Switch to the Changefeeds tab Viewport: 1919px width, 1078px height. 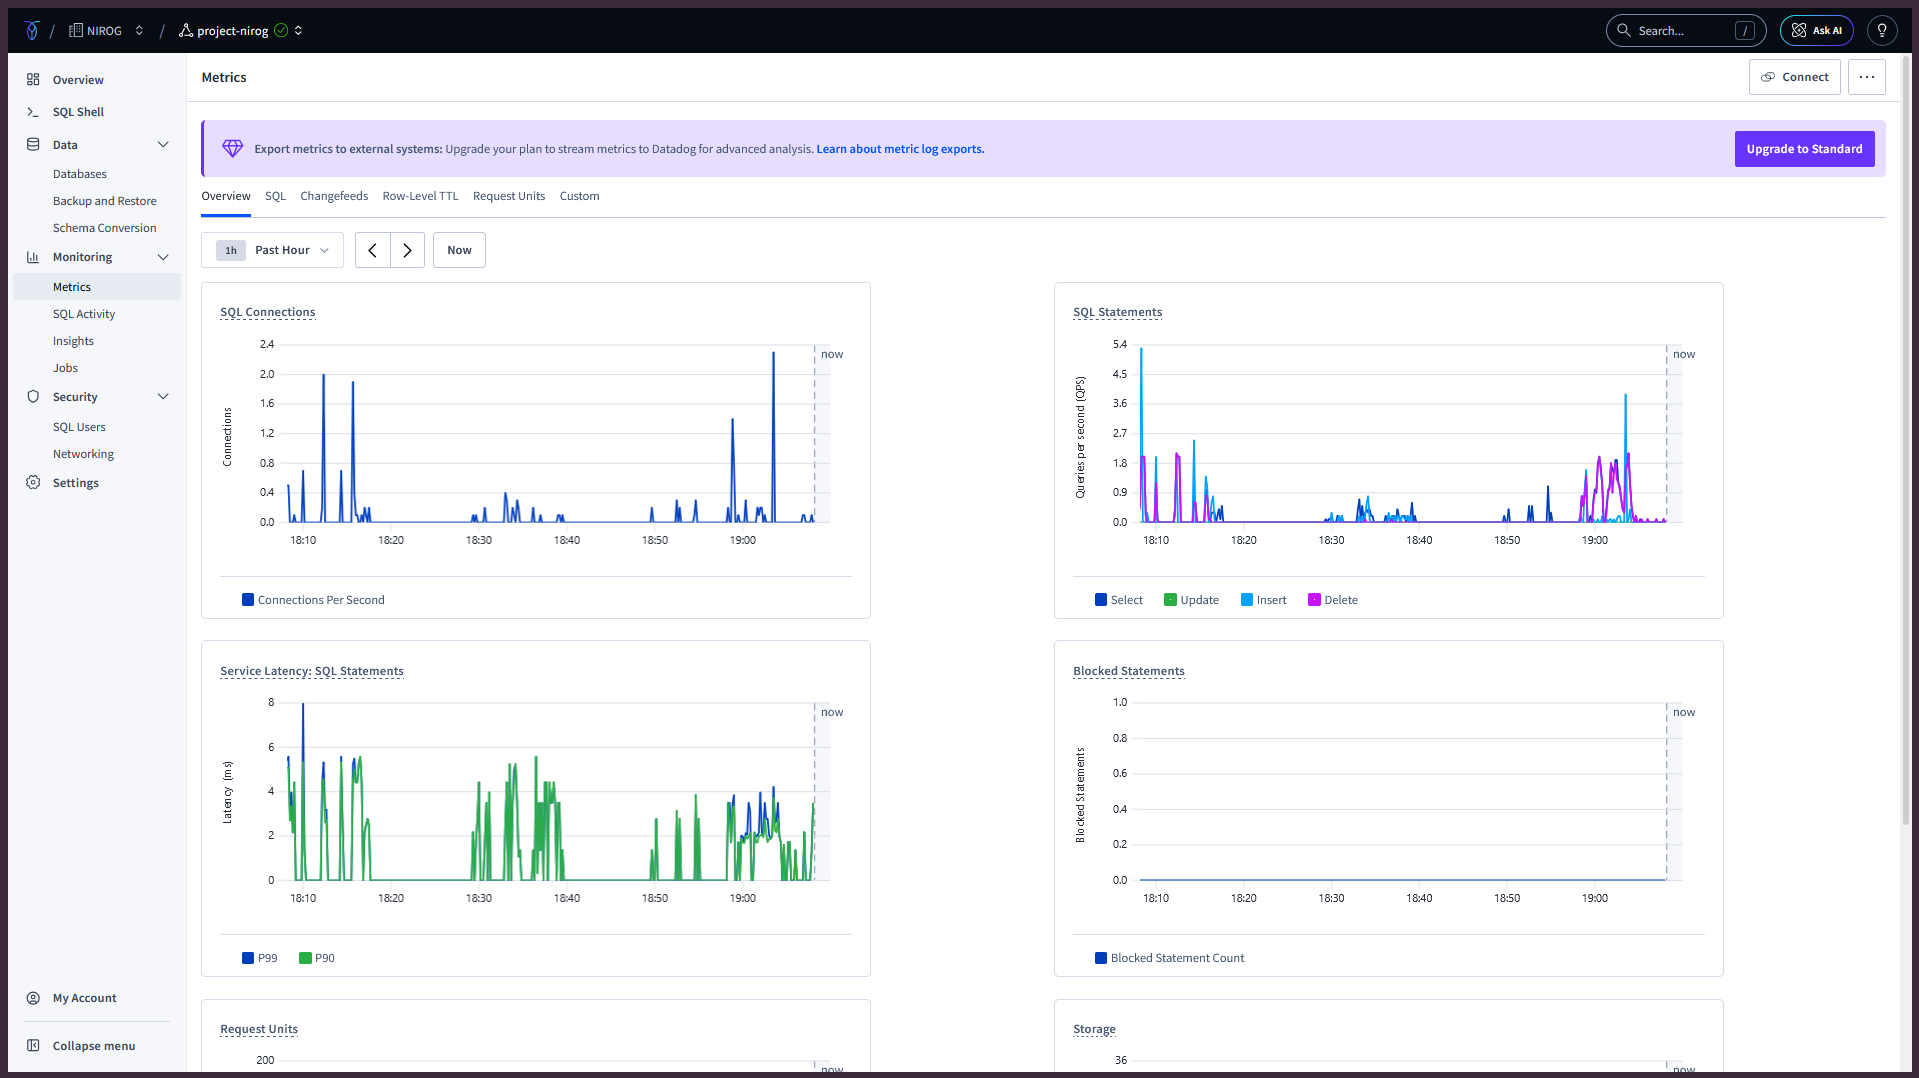pos(334,196)
